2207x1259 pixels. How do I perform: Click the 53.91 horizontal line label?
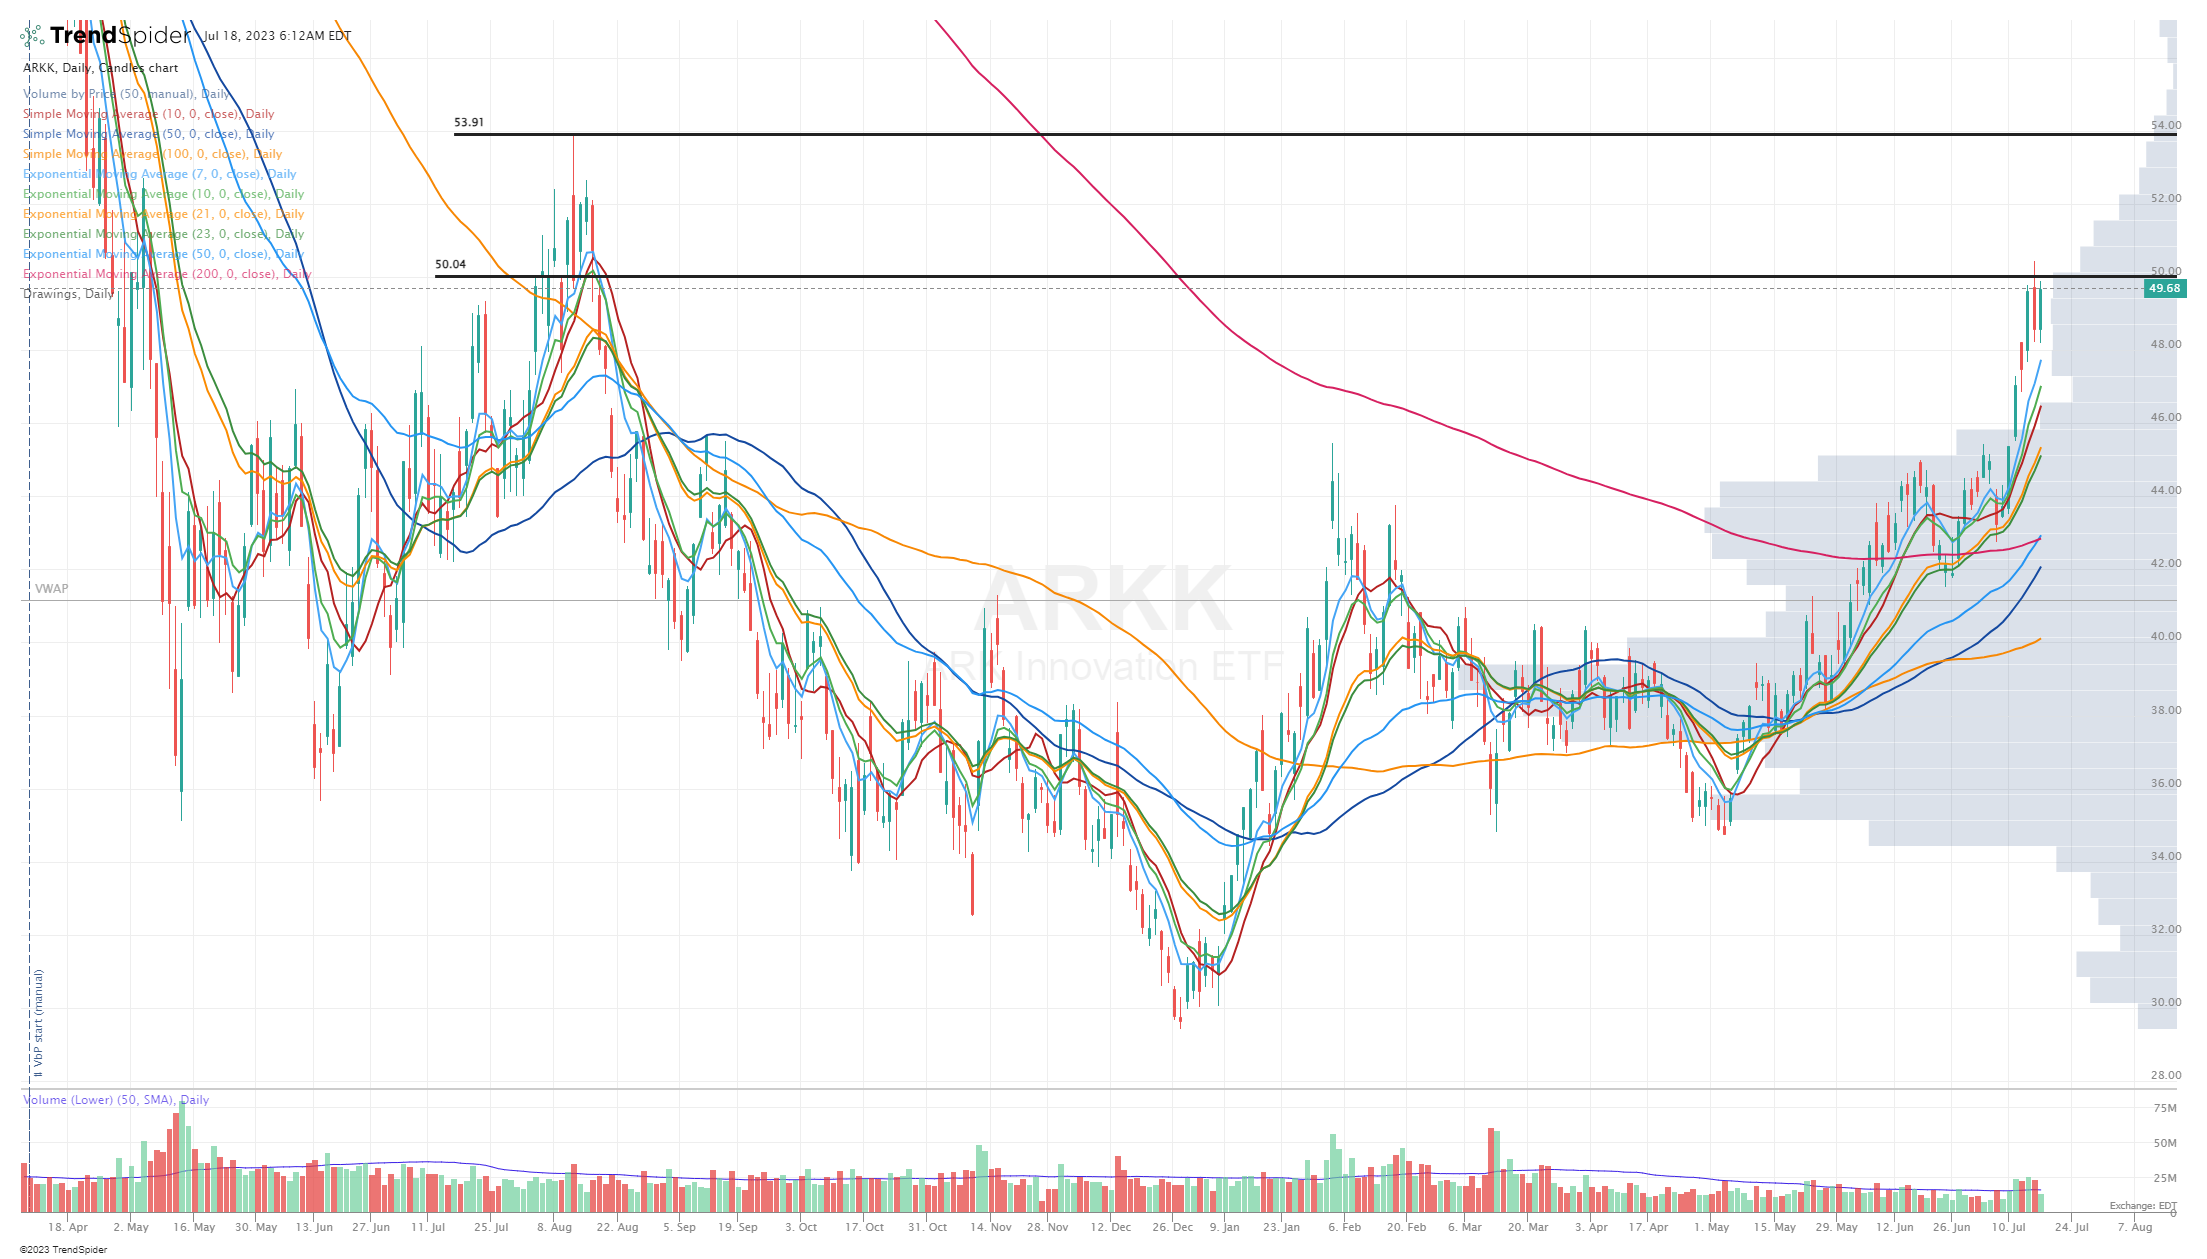click(469, 123)
